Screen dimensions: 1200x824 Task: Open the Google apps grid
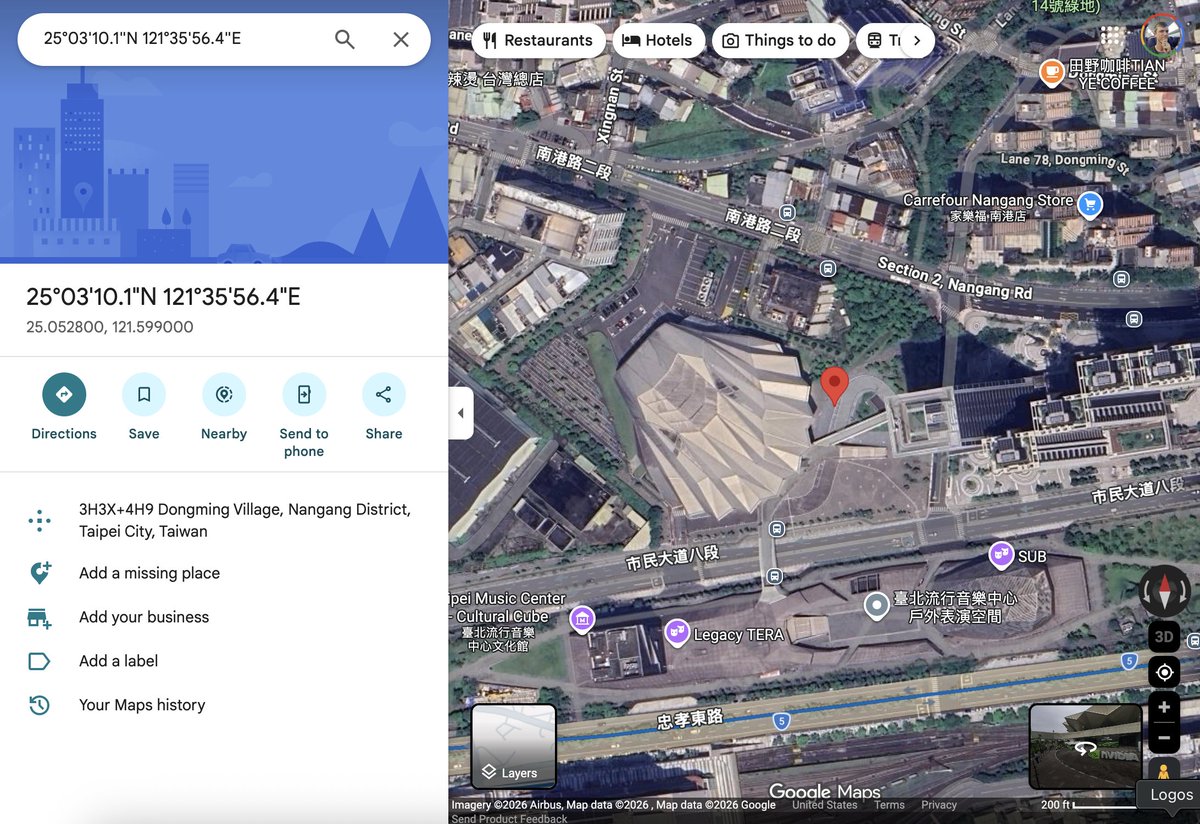click(x=1112, y=36)
